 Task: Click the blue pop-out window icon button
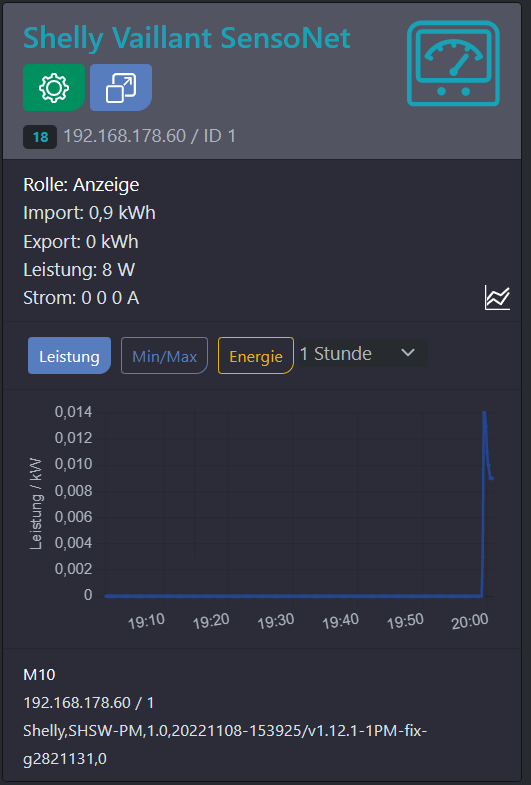click(121, 88)
